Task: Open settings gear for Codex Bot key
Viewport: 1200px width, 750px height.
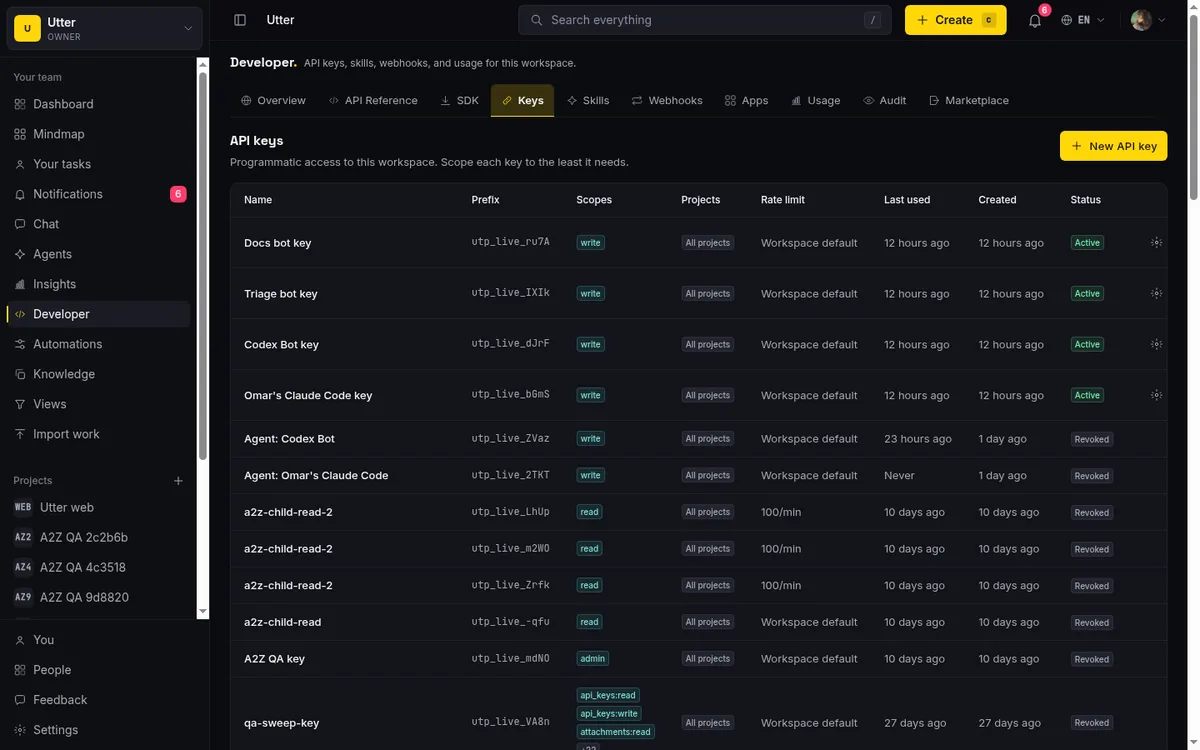Action: (1156, 345)
